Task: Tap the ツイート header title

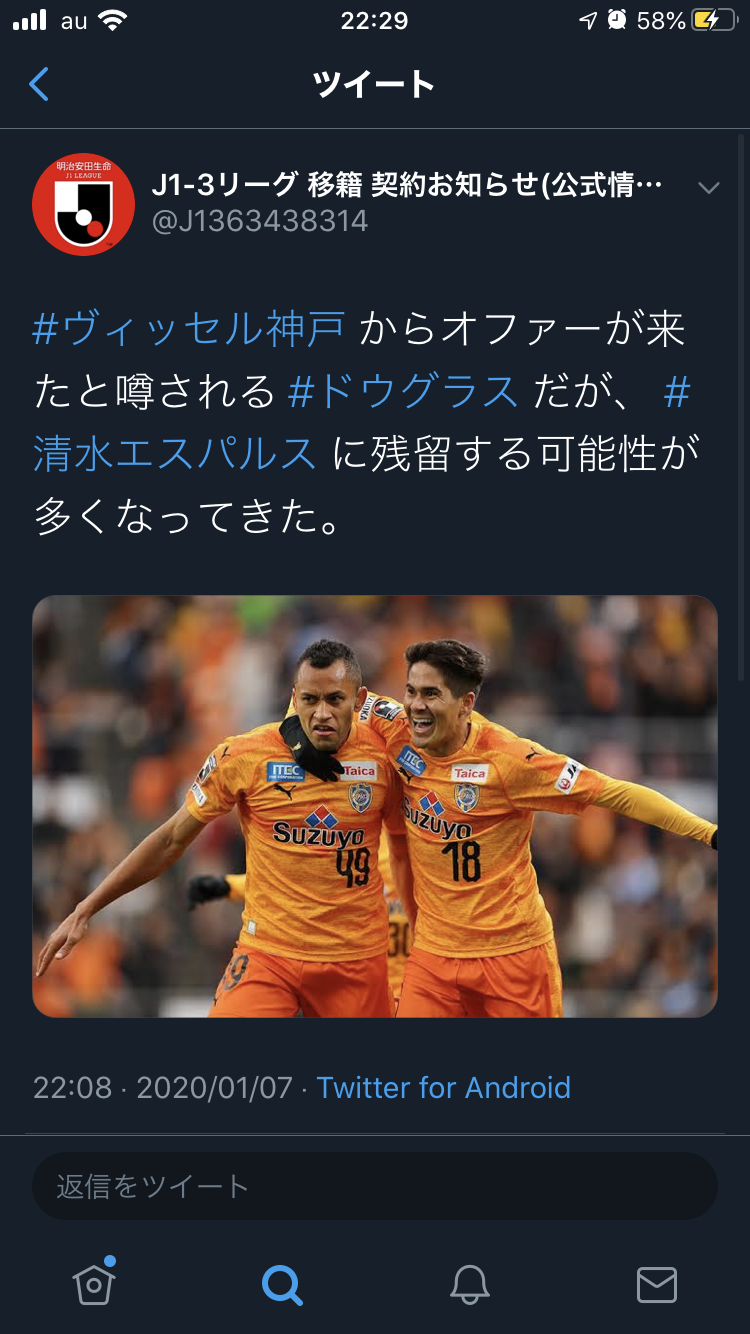Action: point(374,84)
